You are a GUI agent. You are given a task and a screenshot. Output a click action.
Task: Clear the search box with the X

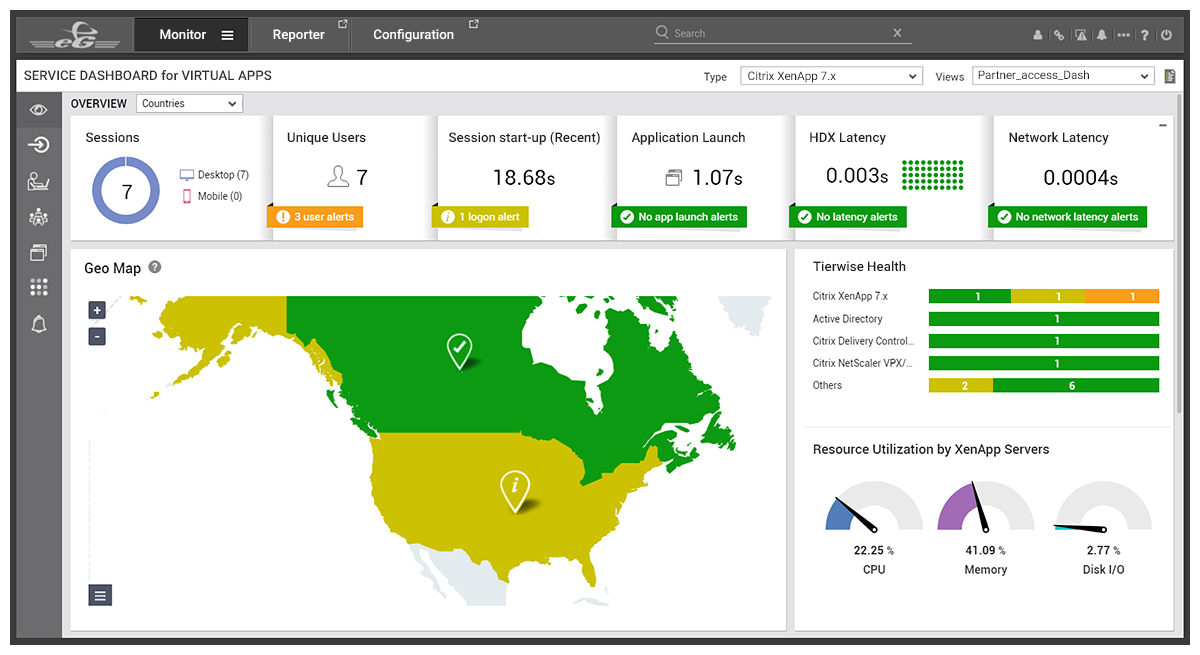coord(898,33)
